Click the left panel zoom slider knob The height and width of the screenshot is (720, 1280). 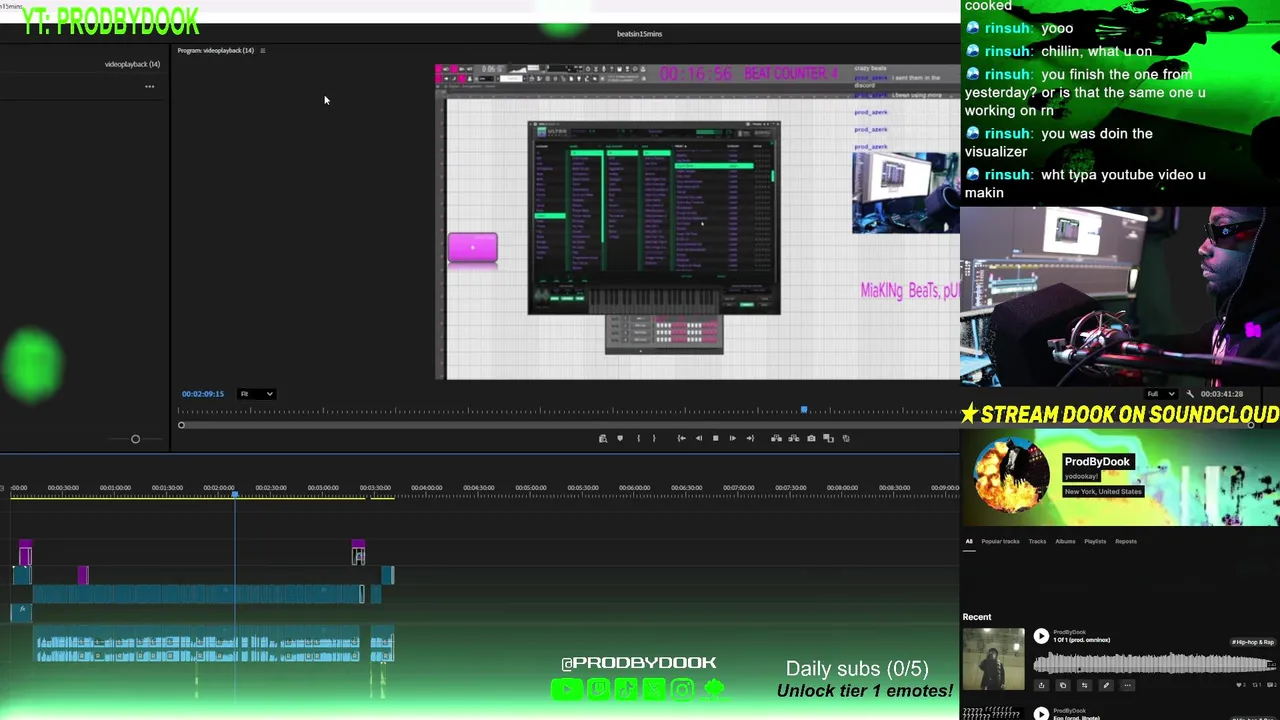click(x=135, y=439)
